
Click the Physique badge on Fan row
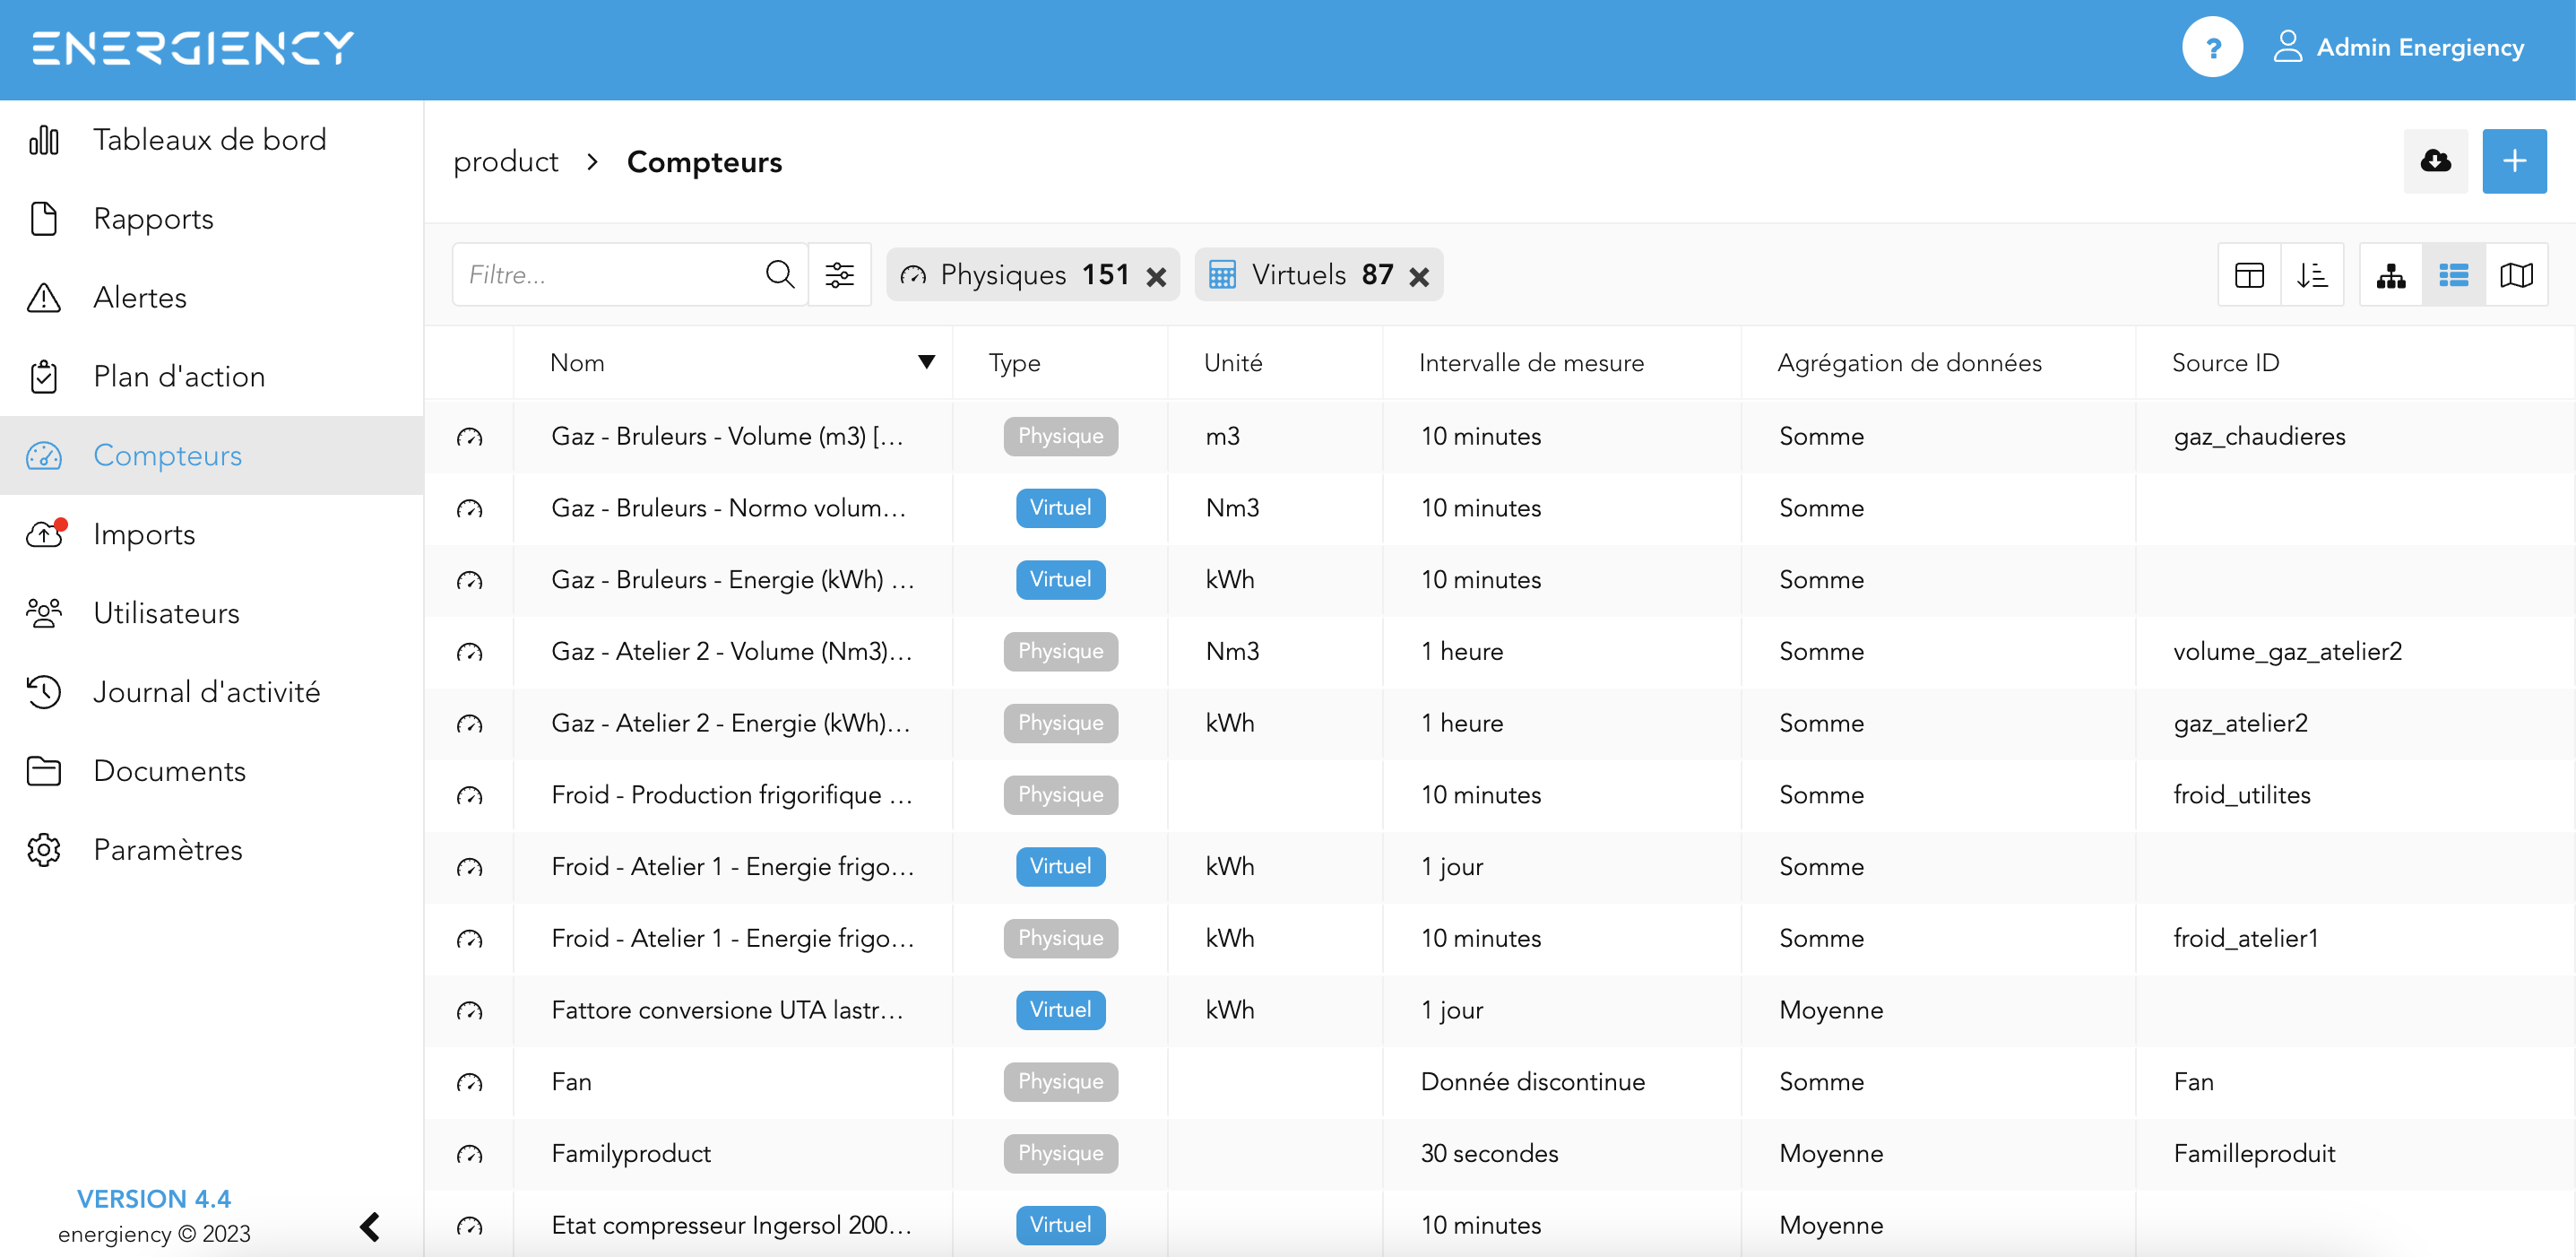pyautogui.click(x=1060, y=1082)
